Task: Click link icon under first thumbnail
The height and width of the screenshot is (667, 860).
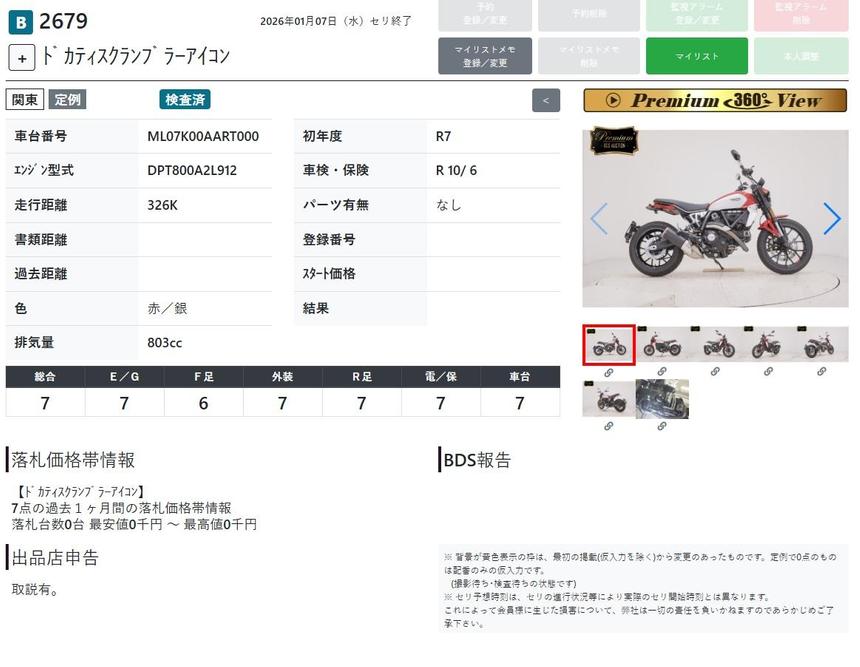Action: [608, 372]
